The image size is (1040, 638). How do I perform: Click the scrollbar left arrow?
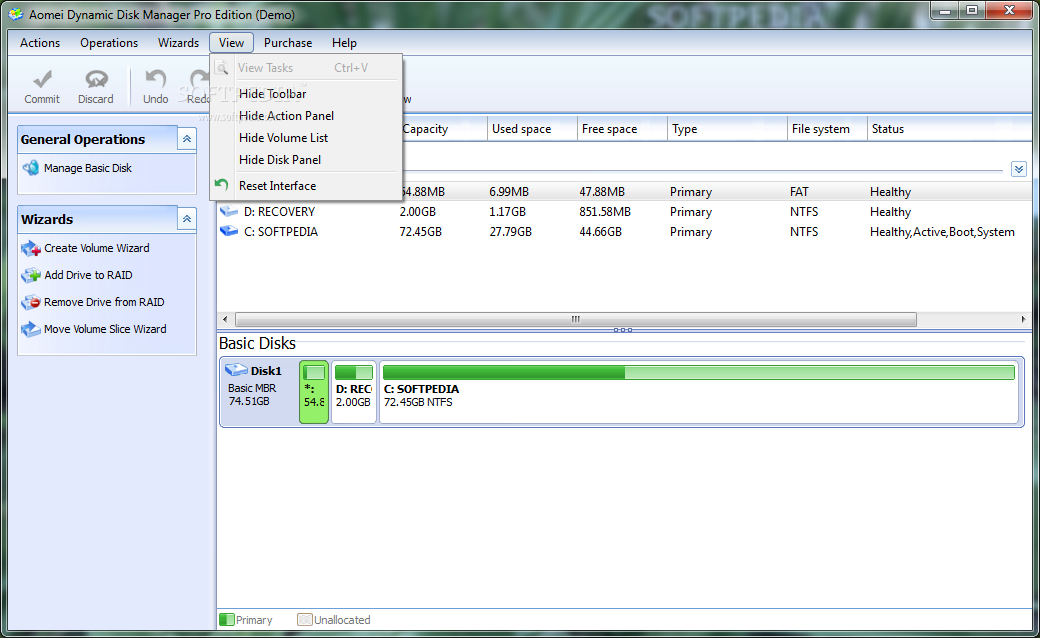pyautogui.click(x=226, y=319)
